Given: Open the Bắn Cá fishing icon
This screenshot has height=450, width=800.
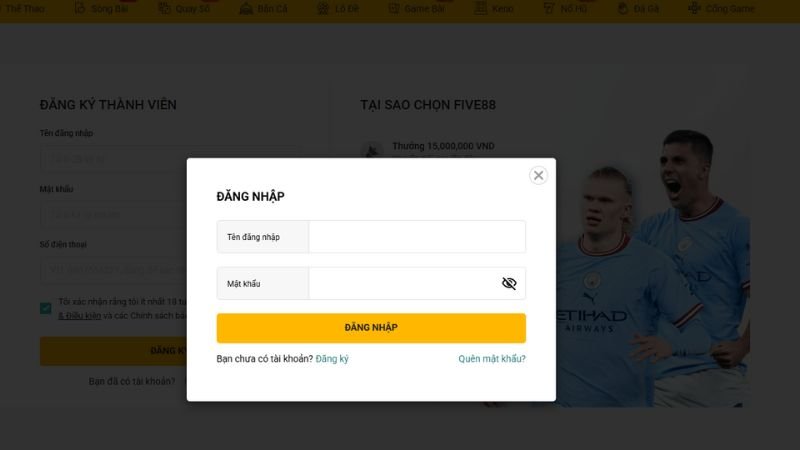Looking at the screenshot, I should (x=246, y=8).
